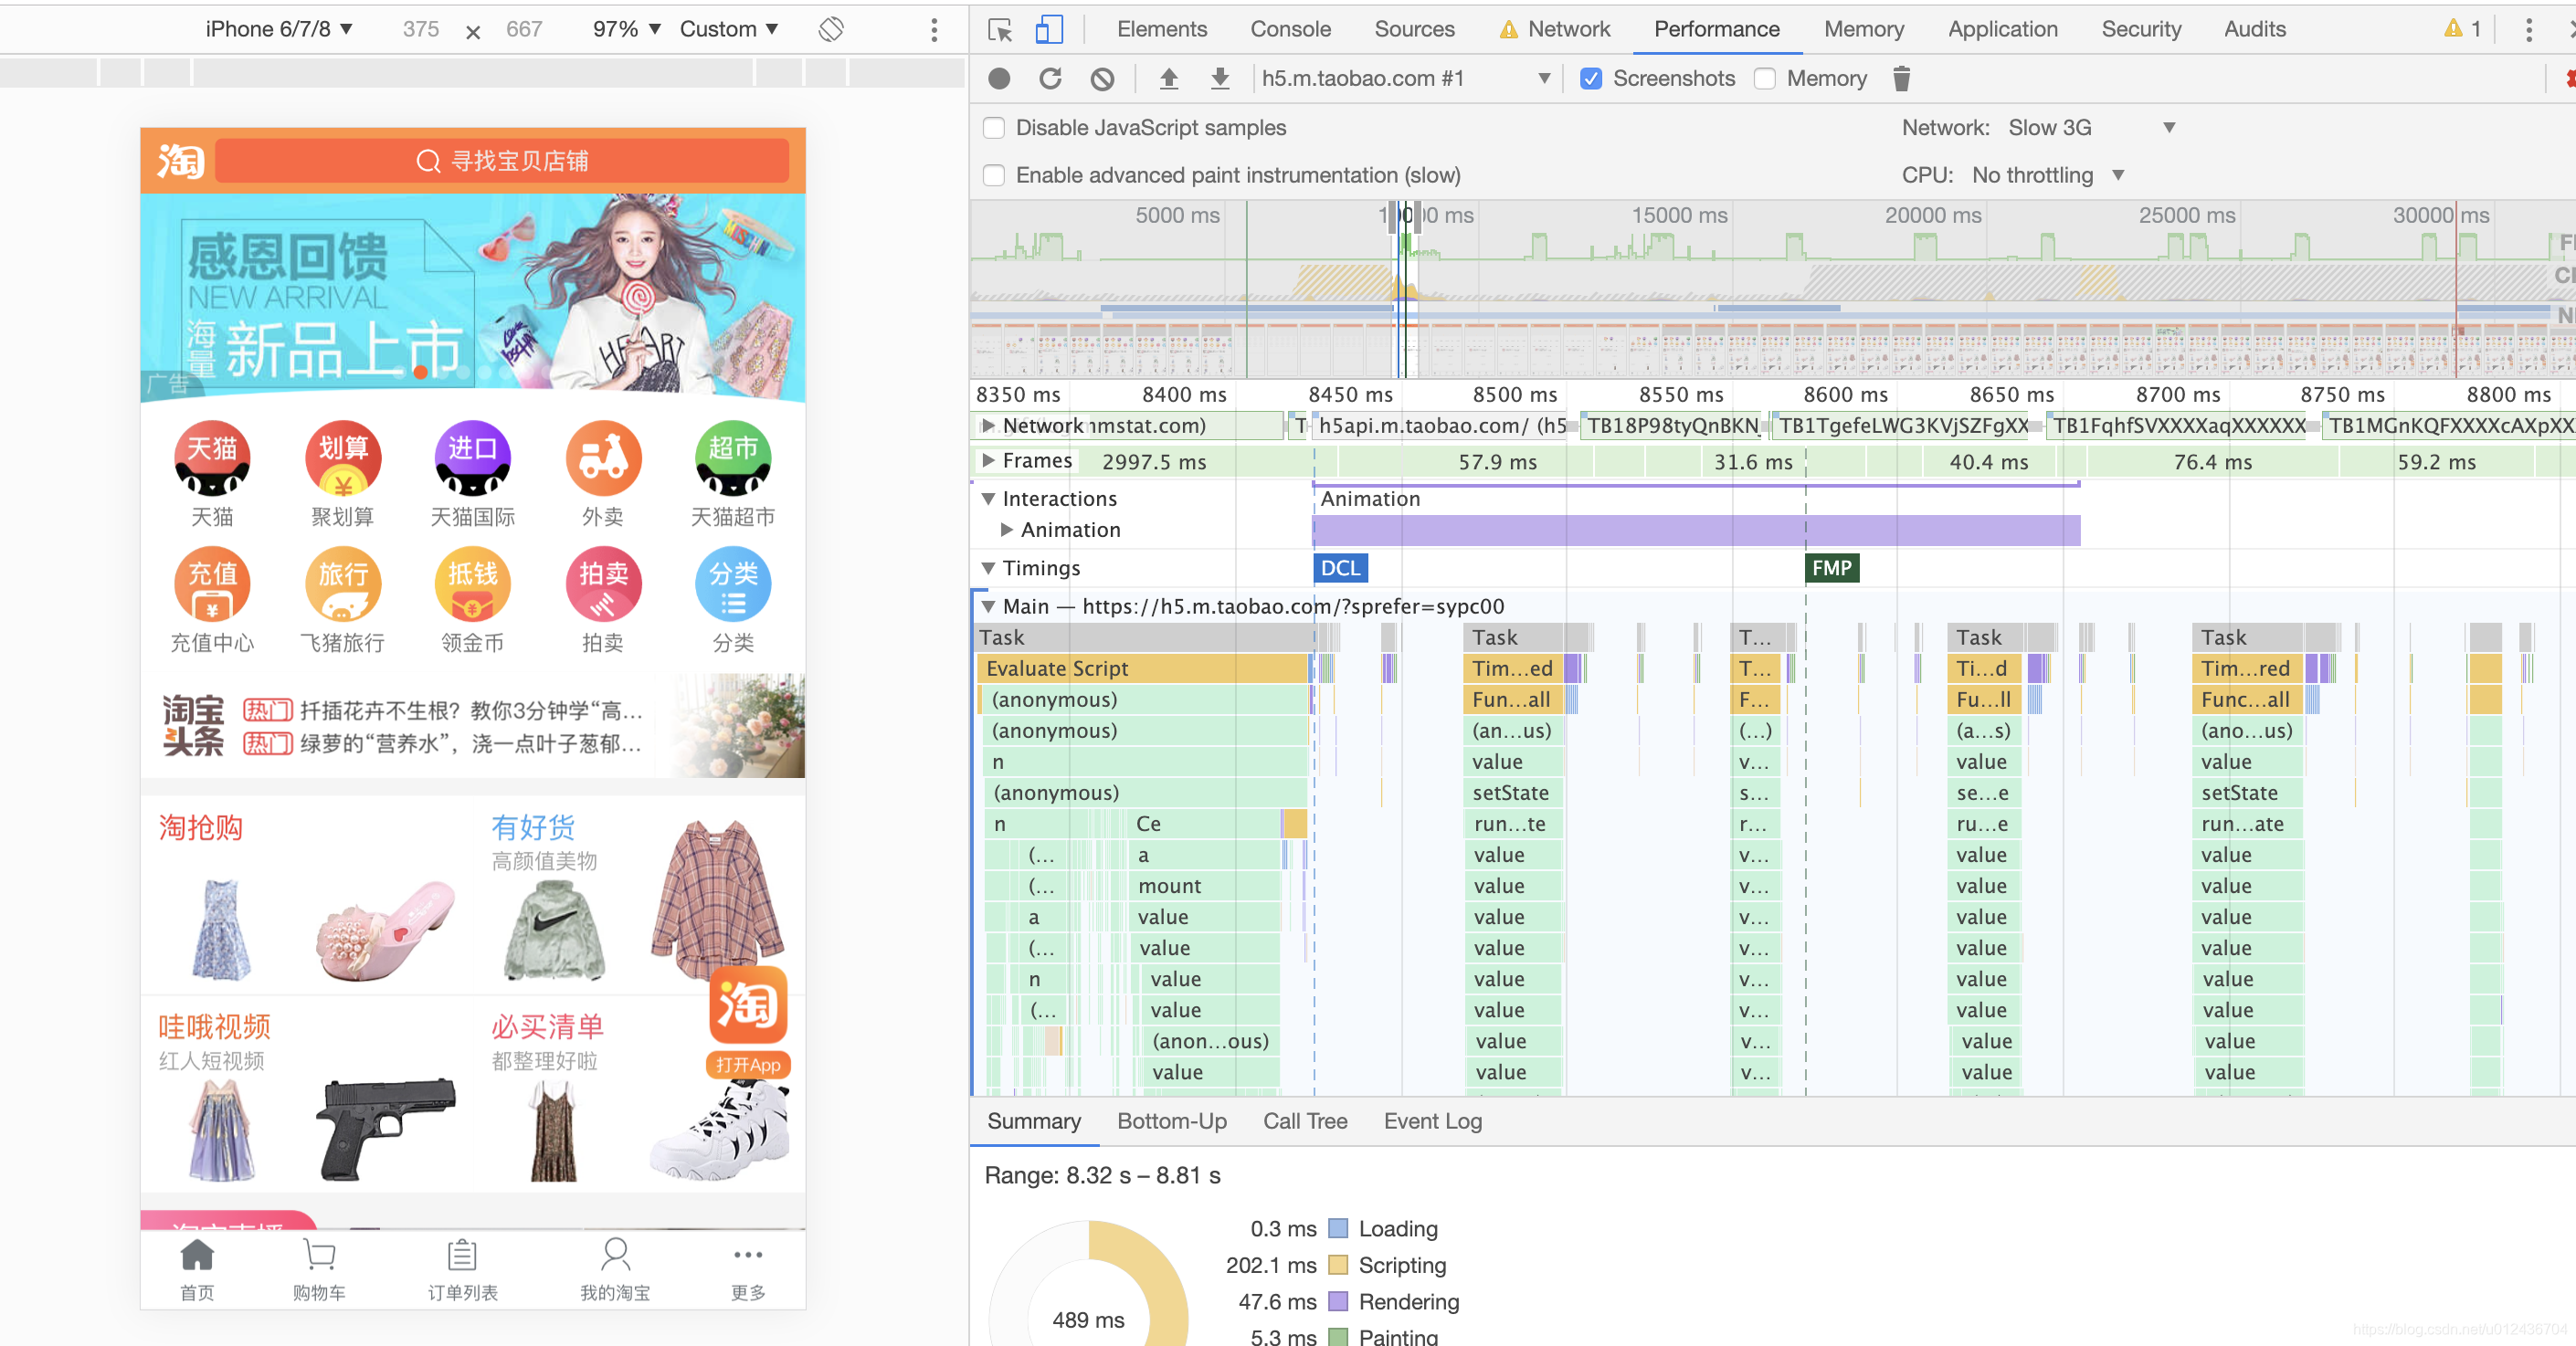
Task: Start recording with the record button
Action: 998,79
